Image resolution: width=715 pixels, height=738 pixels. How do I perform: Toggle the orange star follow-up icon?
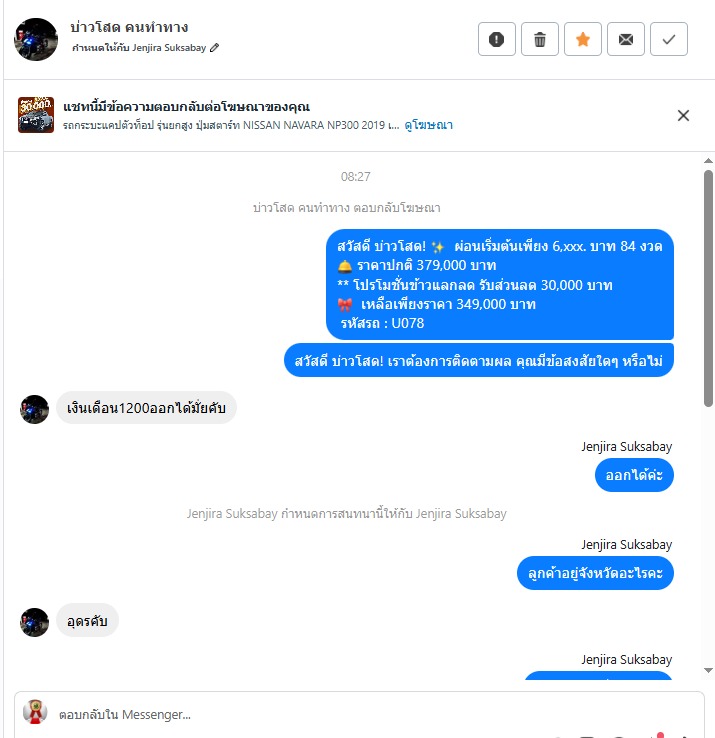(x=583, y=39)
